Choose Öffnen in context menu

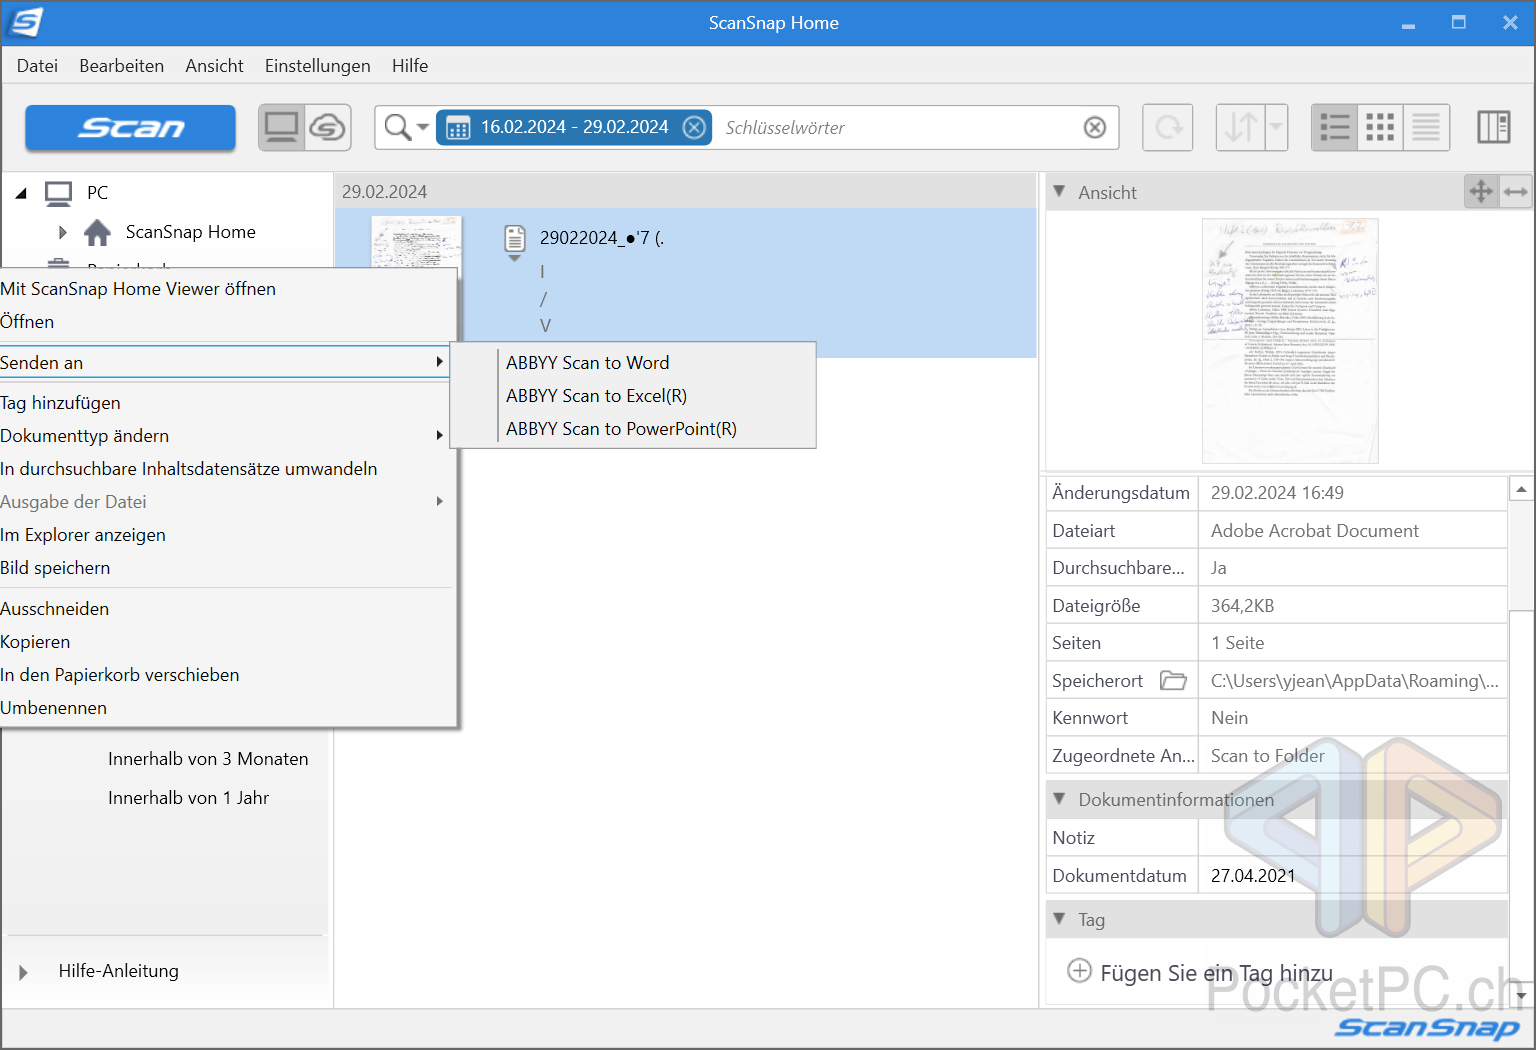point(226,322)
